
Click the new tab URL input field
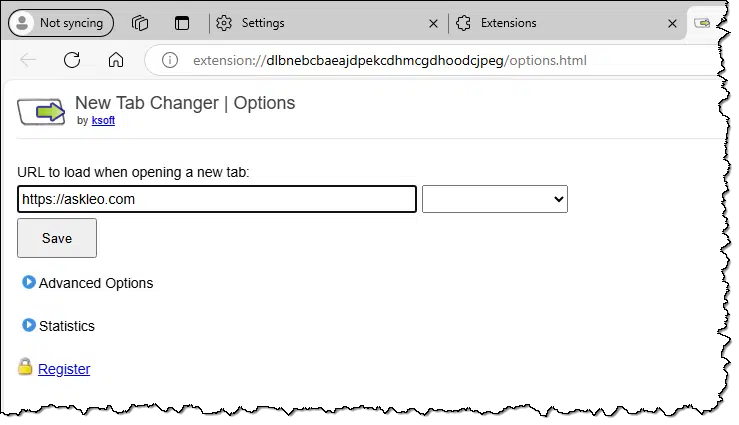click(x=217, y=199)
